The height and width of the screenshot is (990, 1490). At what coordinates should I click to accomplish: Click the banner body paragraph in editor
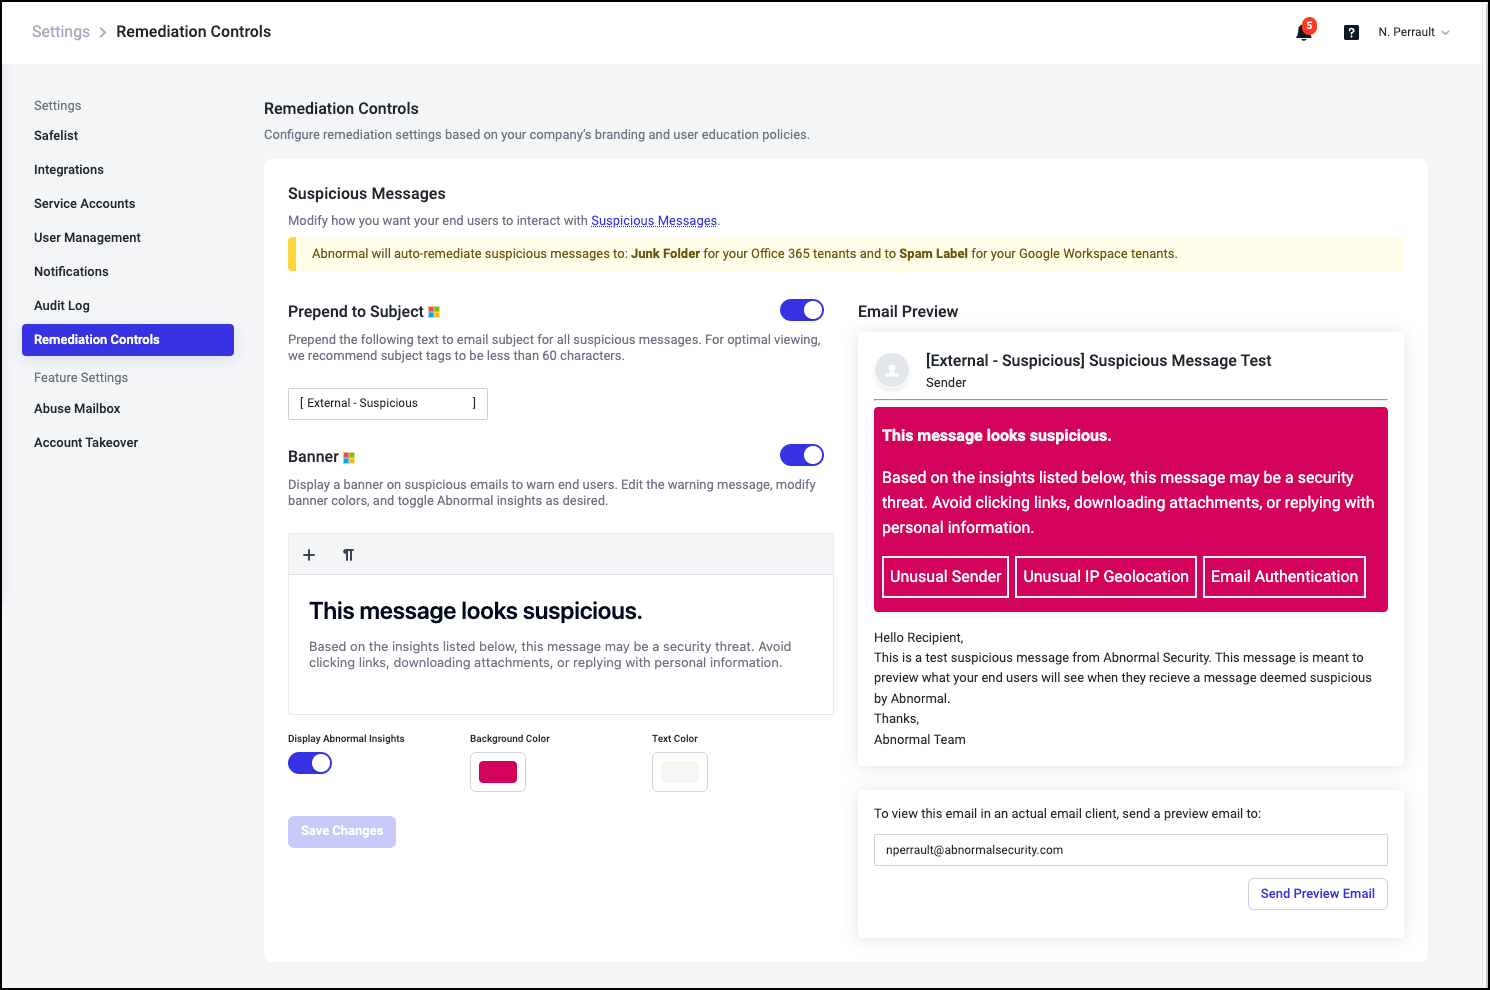click(550, 655)
